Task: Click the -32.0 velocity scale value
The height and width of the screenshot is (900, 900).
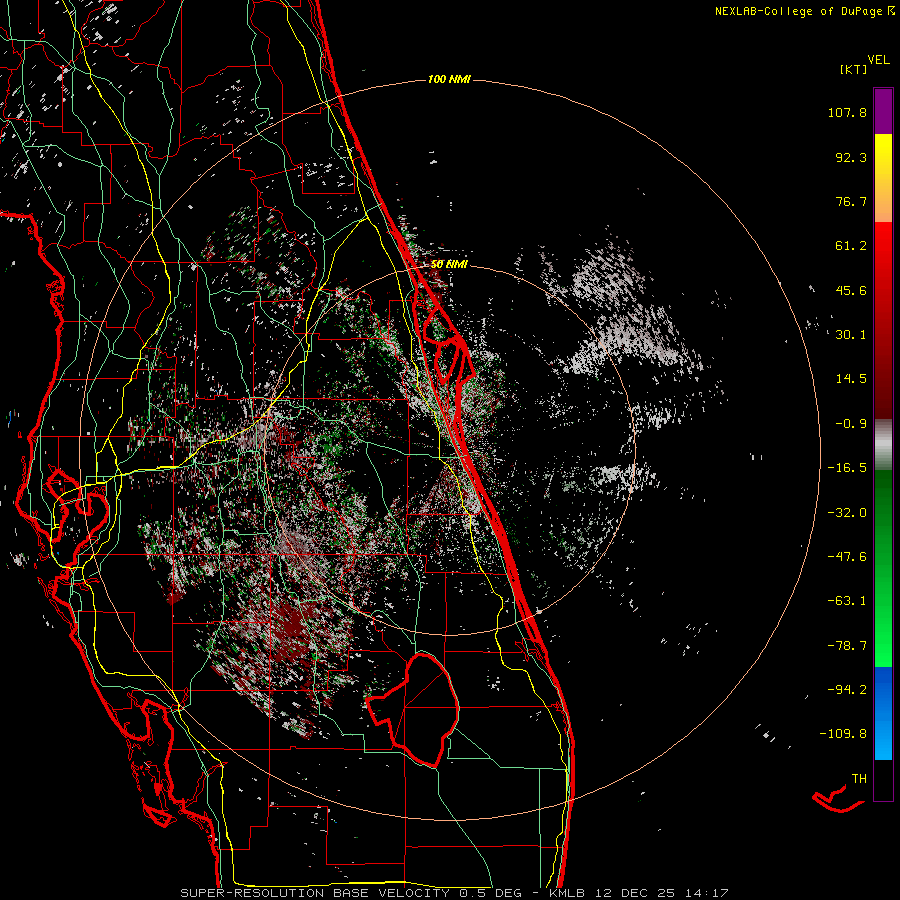Action: (847, 513)
